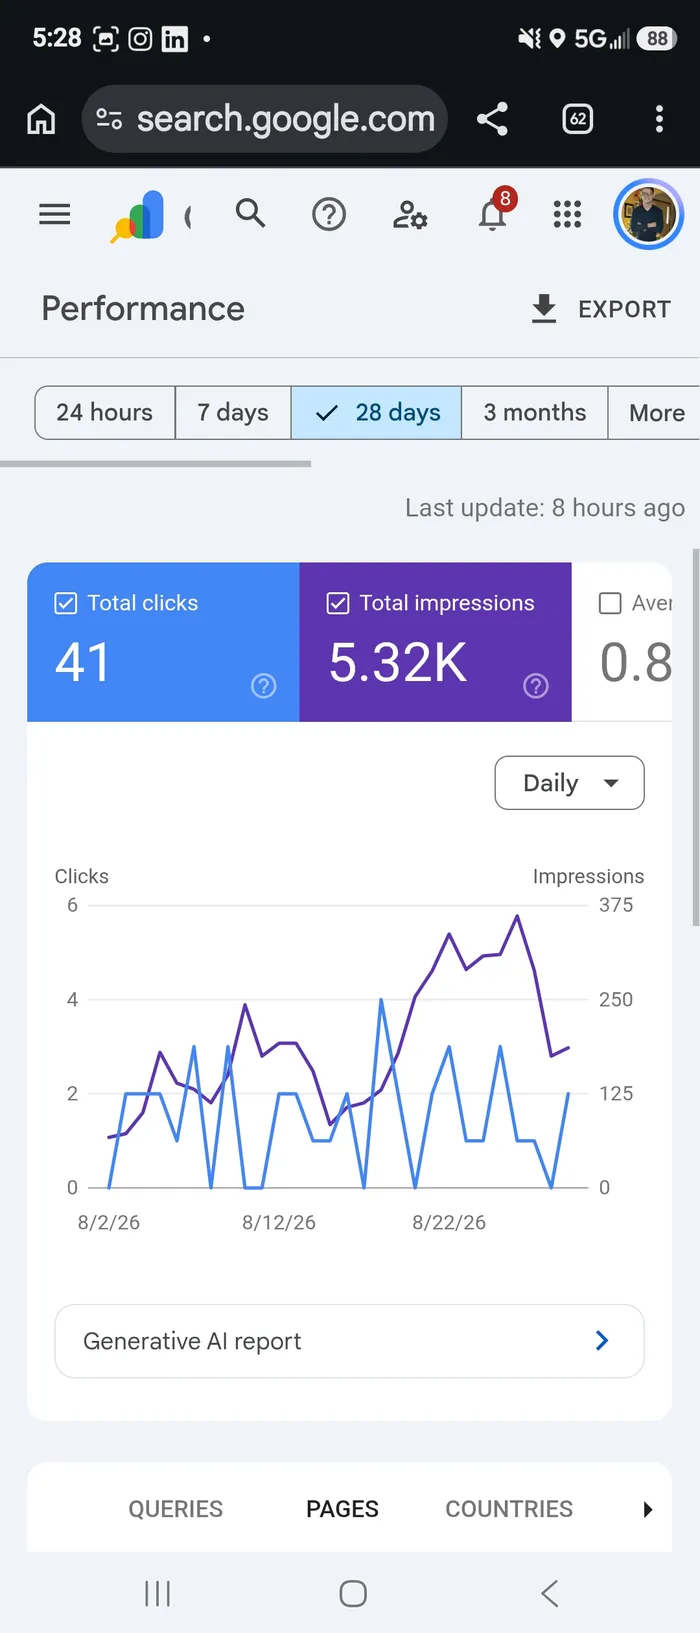Toggle the Total clicks checkbox
700x1633 pixels.
(65, 603)
